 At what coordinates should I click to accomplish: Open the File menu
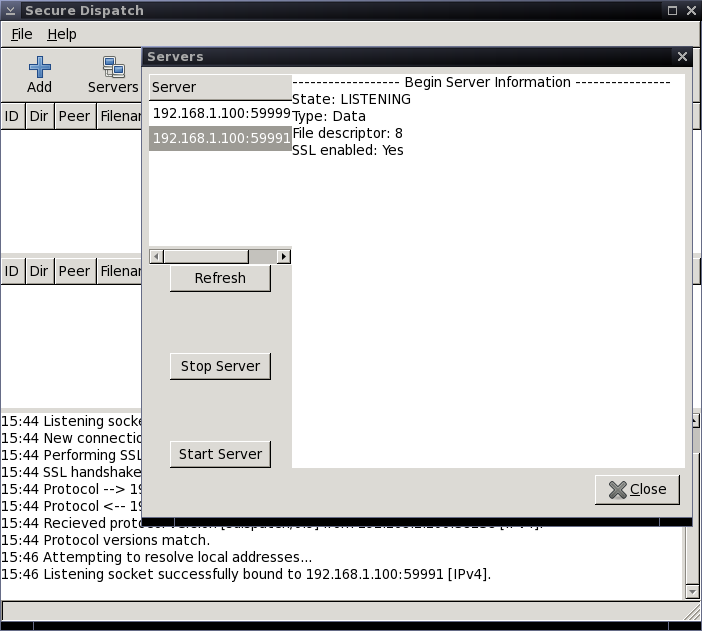coord(21,34)
